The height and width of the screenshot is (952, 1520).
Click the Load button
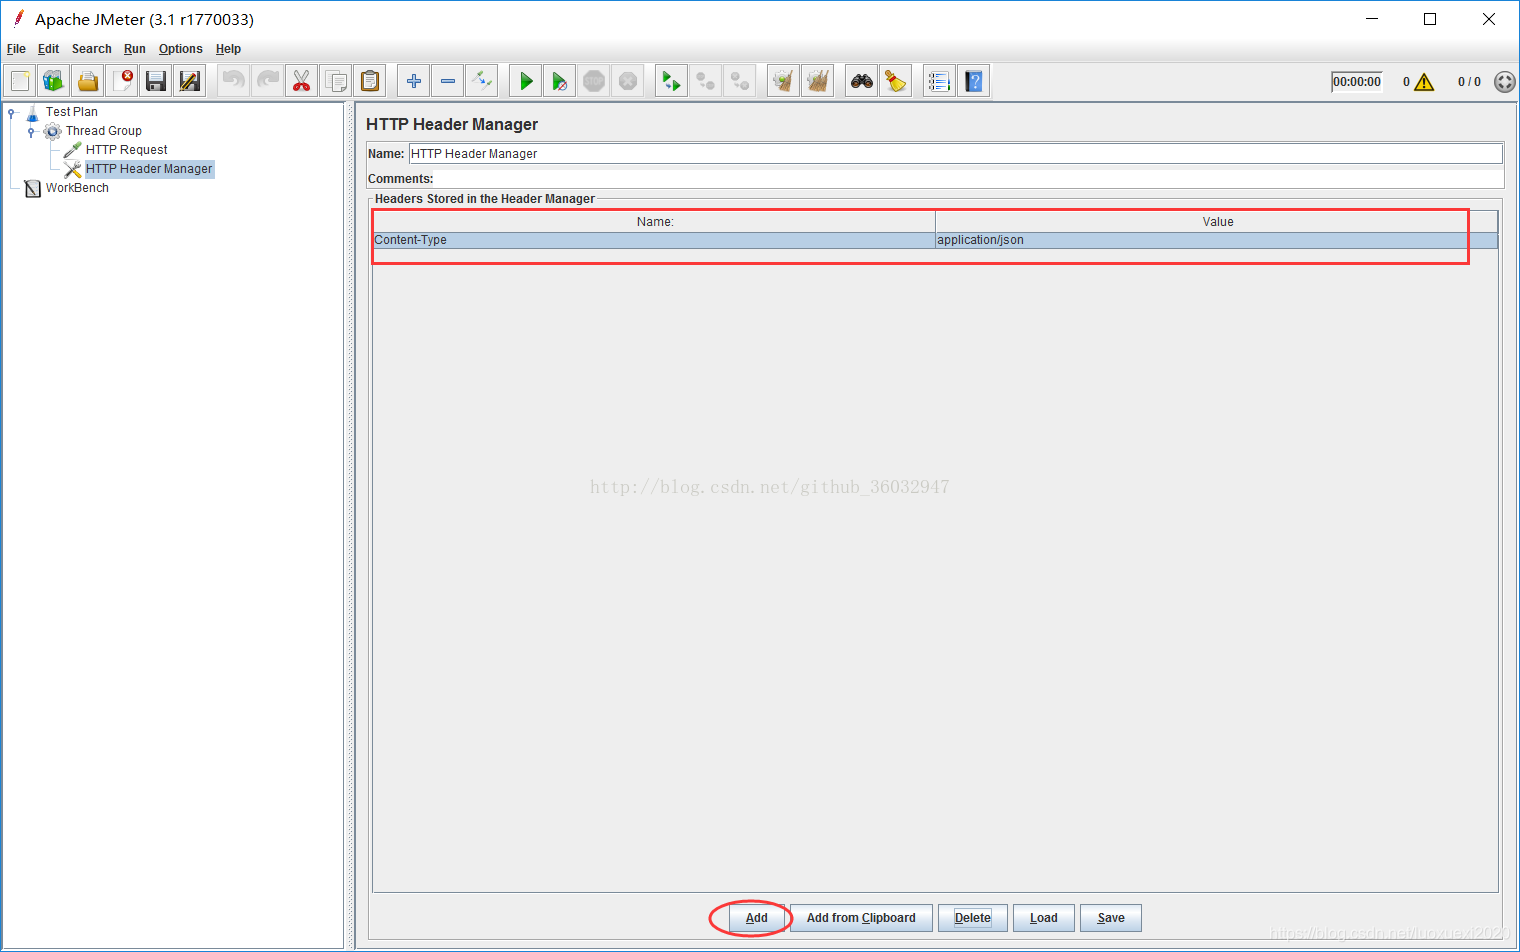click(1044, 918)
